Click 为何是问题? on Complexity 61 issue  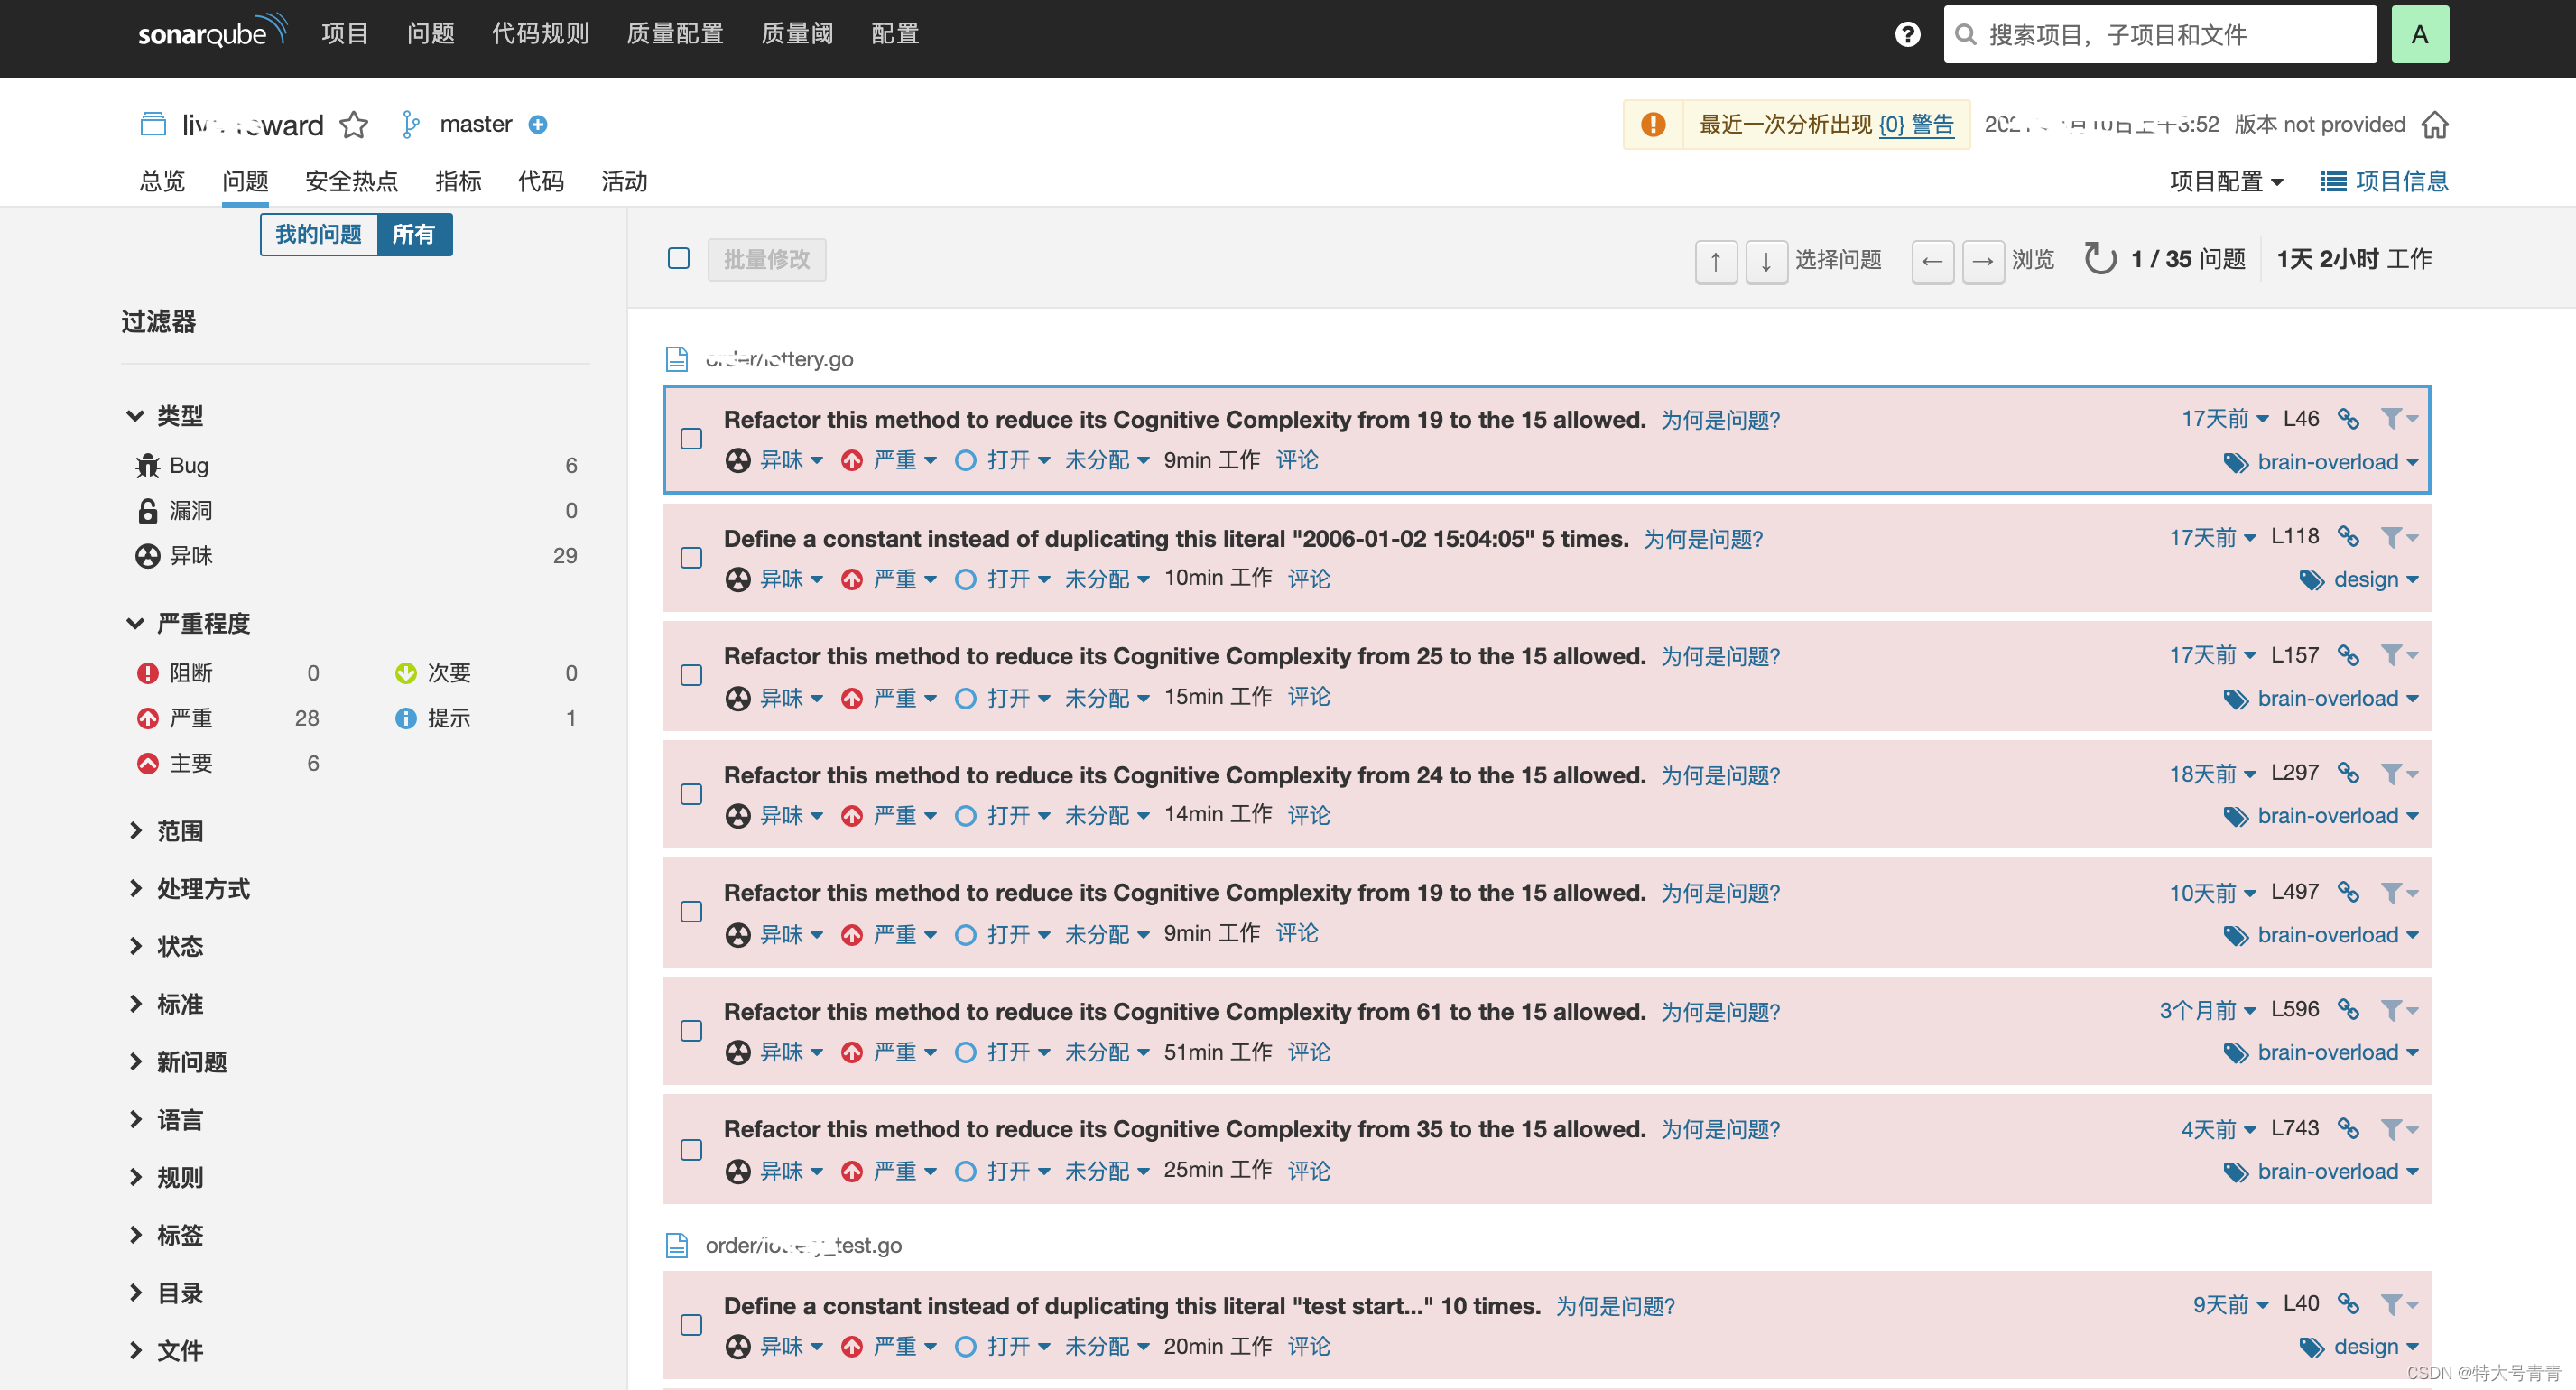point(1720,1012)
